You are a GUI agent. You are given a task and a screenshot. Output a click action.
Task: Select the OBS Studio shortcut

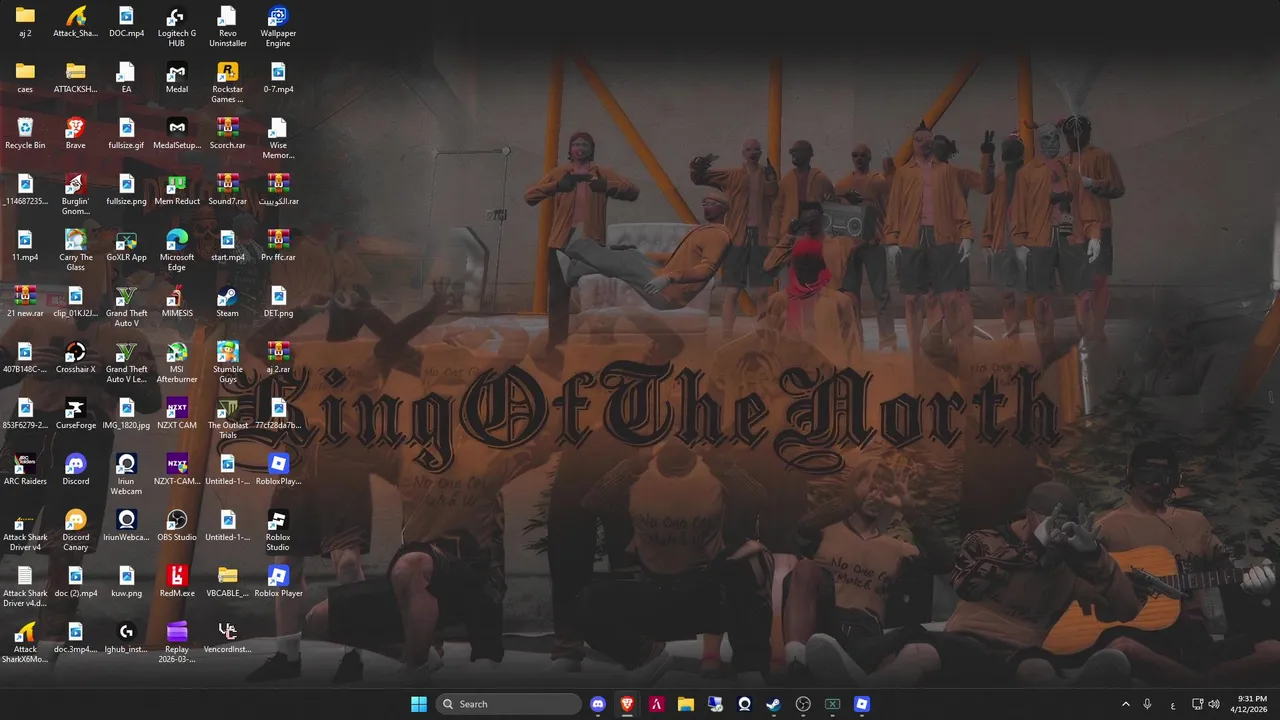point(176,526)
